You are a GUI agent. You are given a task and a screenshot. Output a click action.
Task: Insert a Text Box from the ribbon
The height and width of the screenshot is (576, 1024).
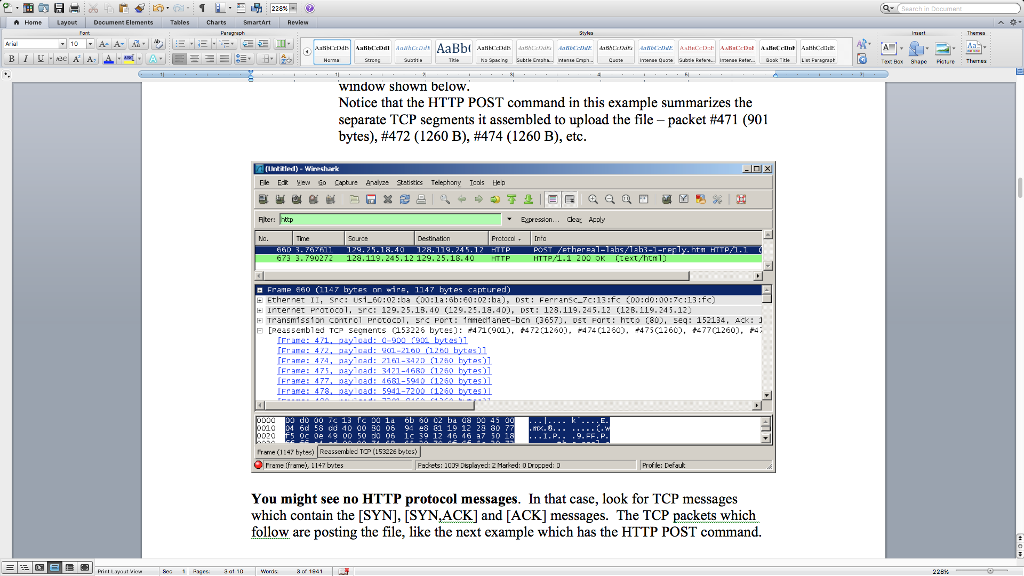tap(888, 49)
